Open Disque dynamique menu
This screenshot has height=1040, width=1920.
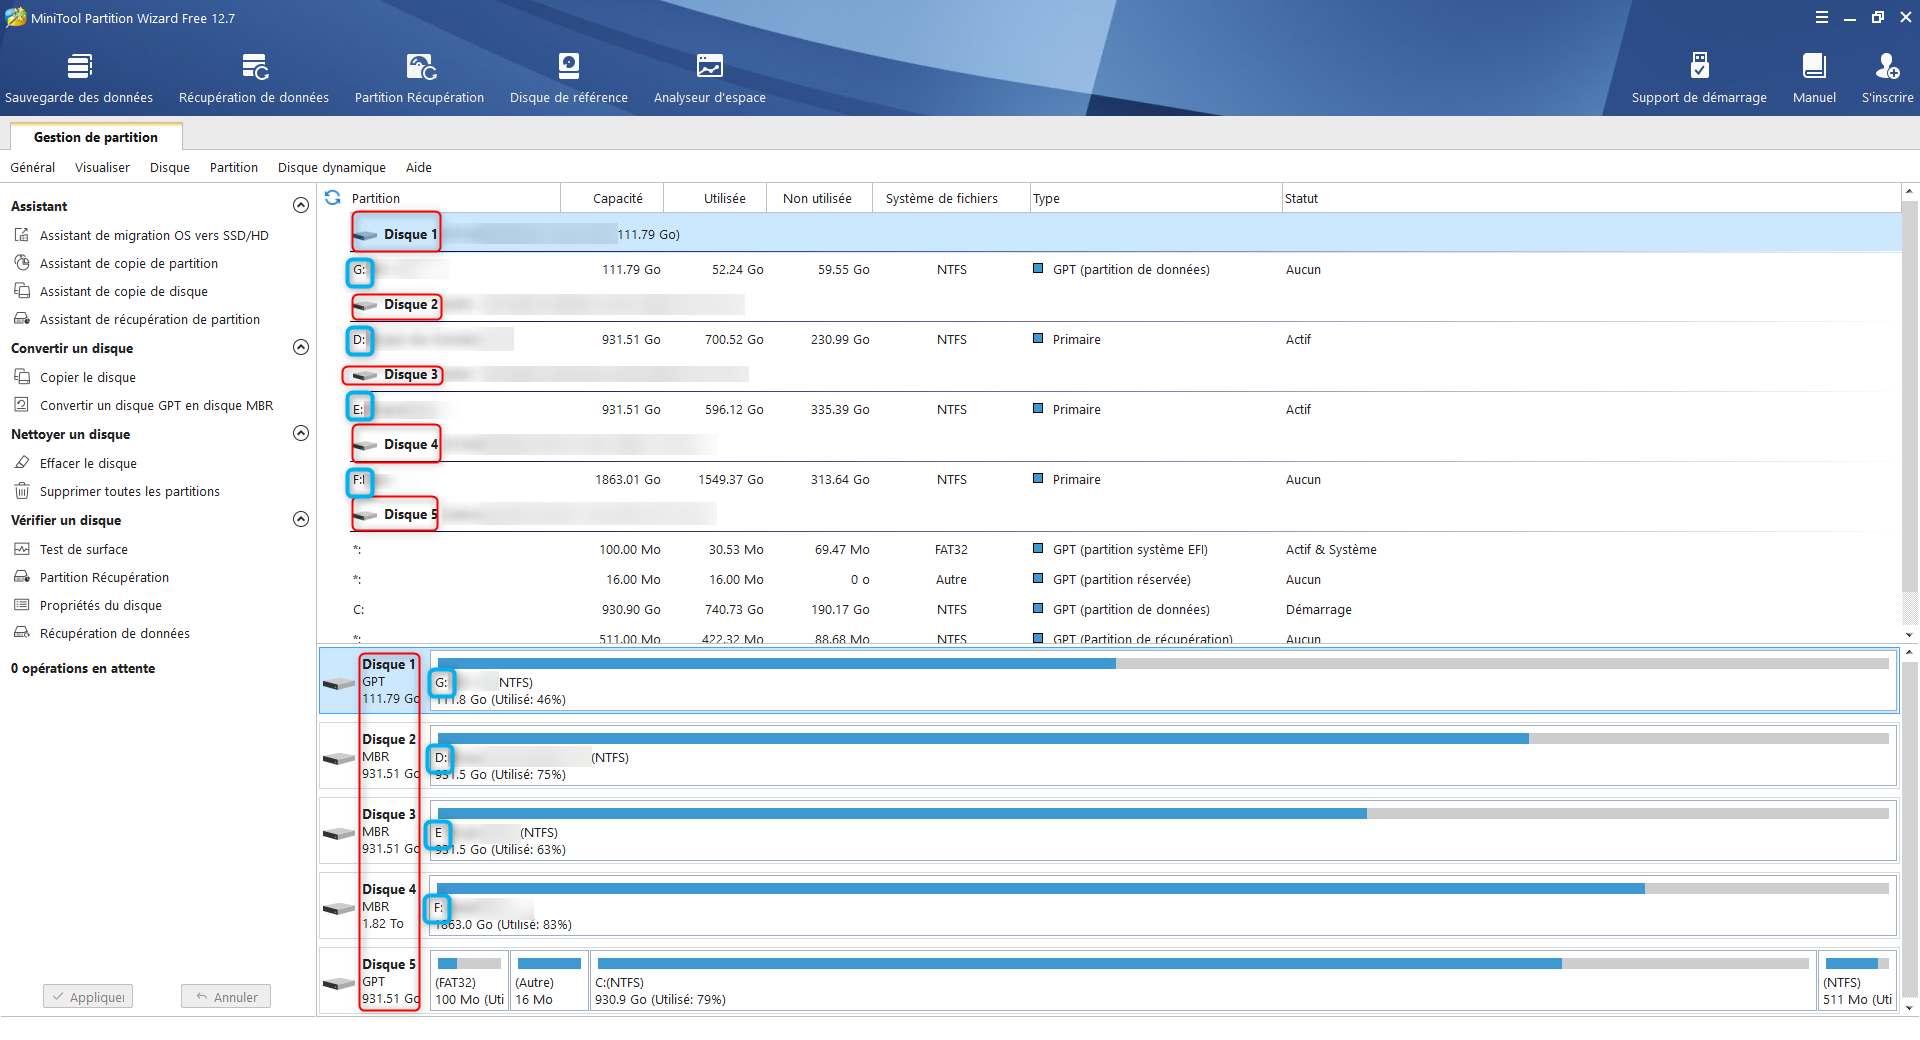pyautogui.click(x=332, y=167)
